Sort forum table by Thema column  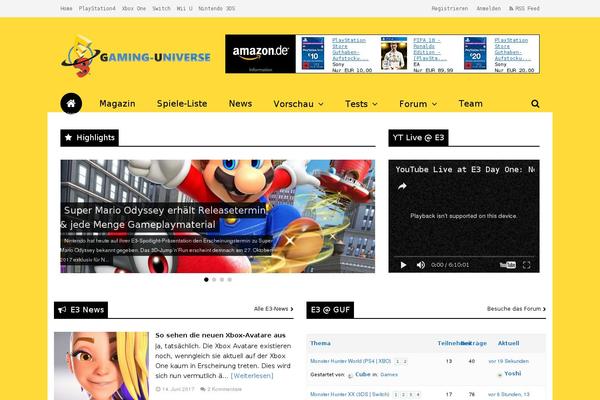[320, 343]
